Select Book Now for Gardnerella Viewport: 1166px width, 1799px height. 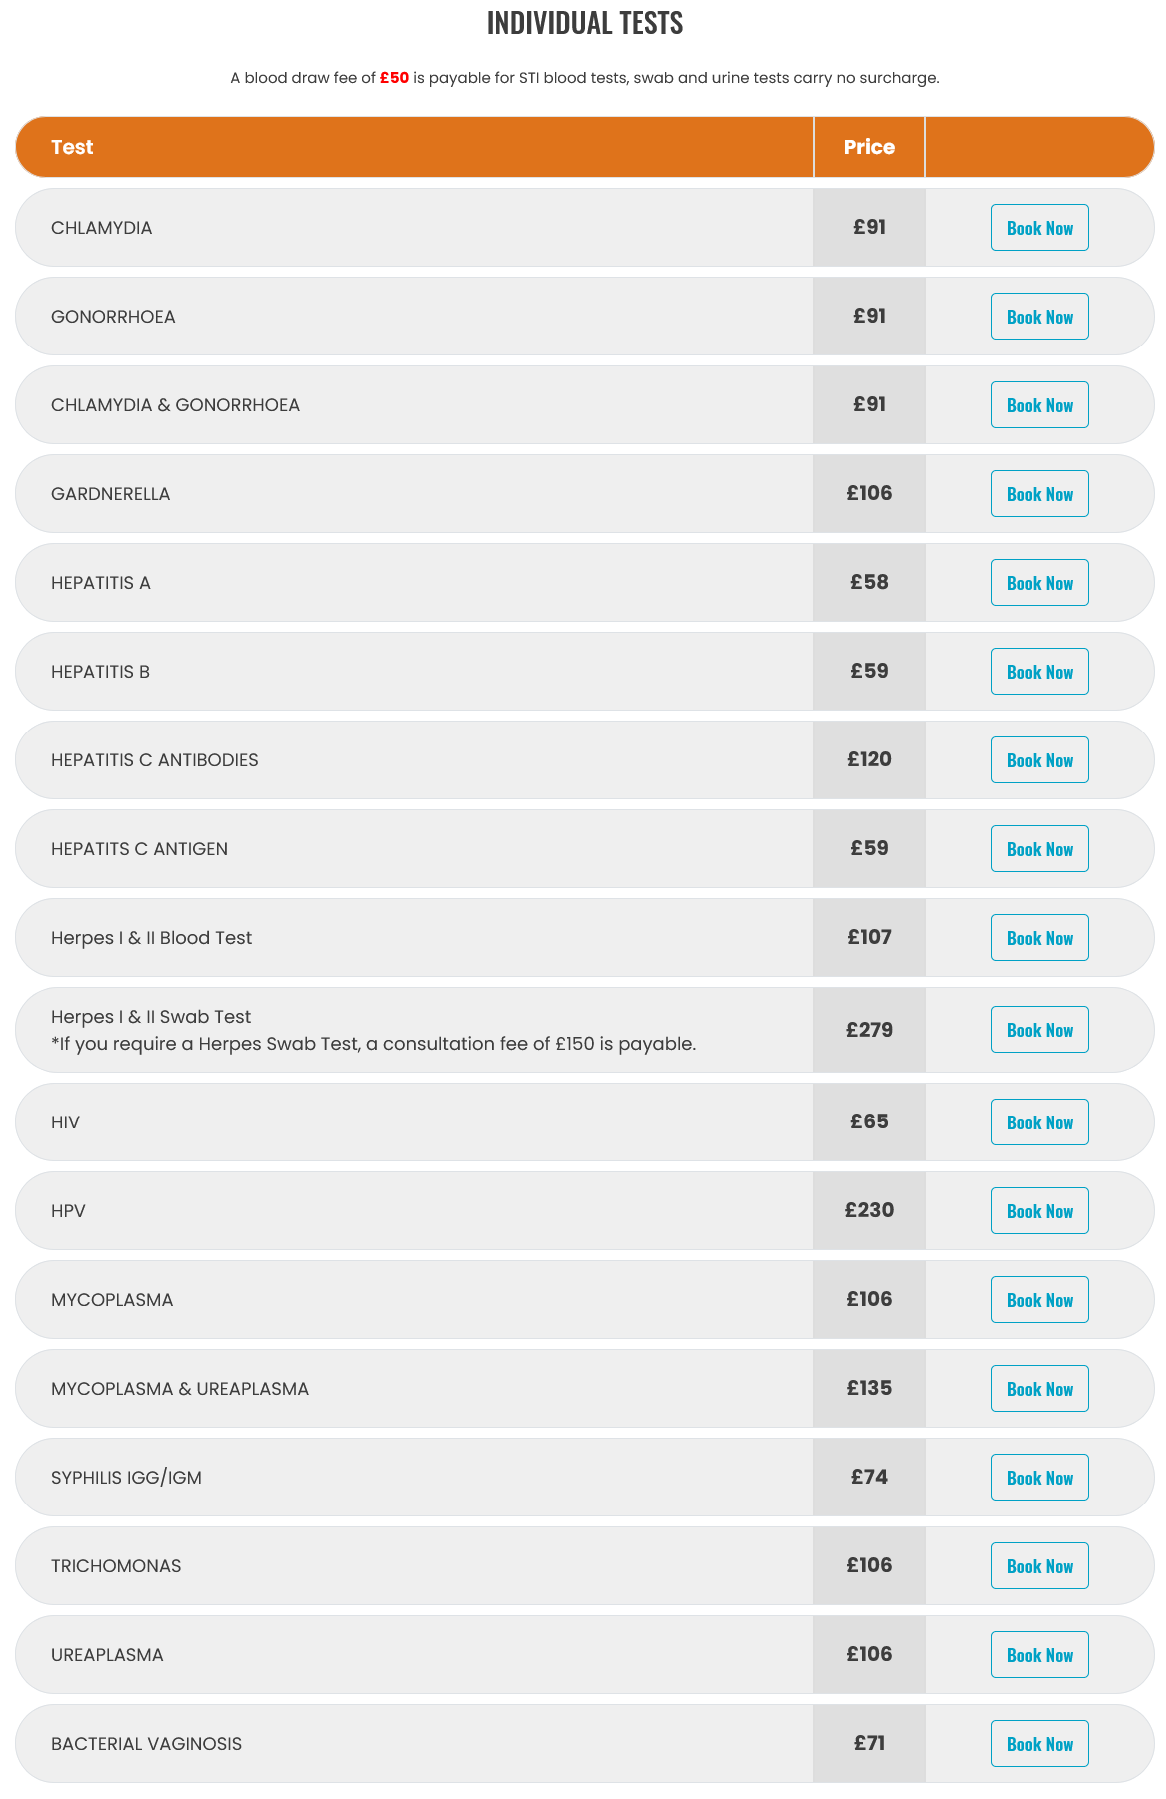(x=1039, y=494)
